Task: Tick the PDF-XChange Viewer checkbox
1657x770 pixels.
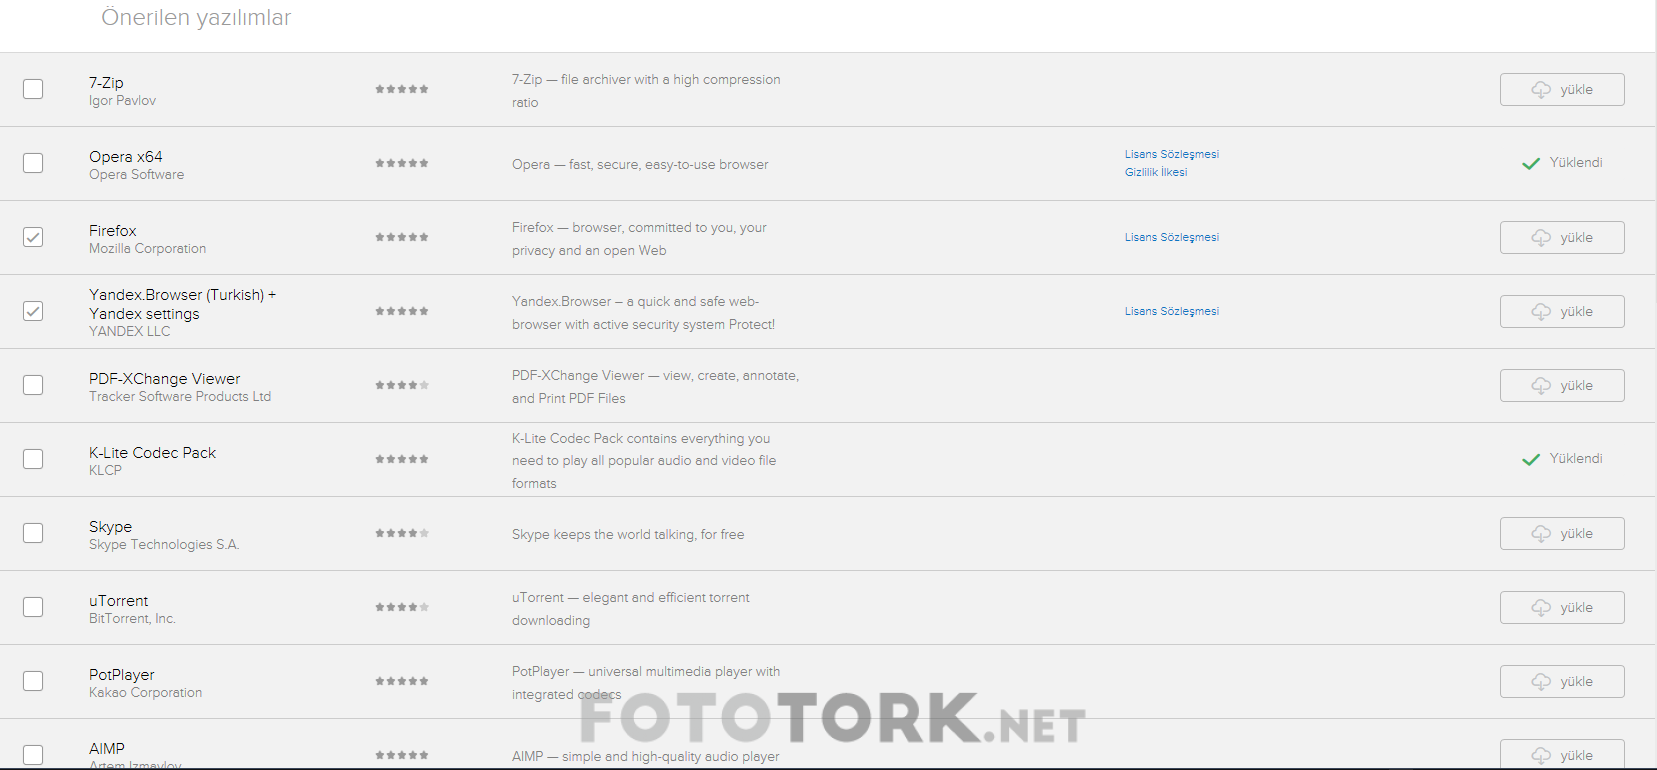Action: point(33,385)
